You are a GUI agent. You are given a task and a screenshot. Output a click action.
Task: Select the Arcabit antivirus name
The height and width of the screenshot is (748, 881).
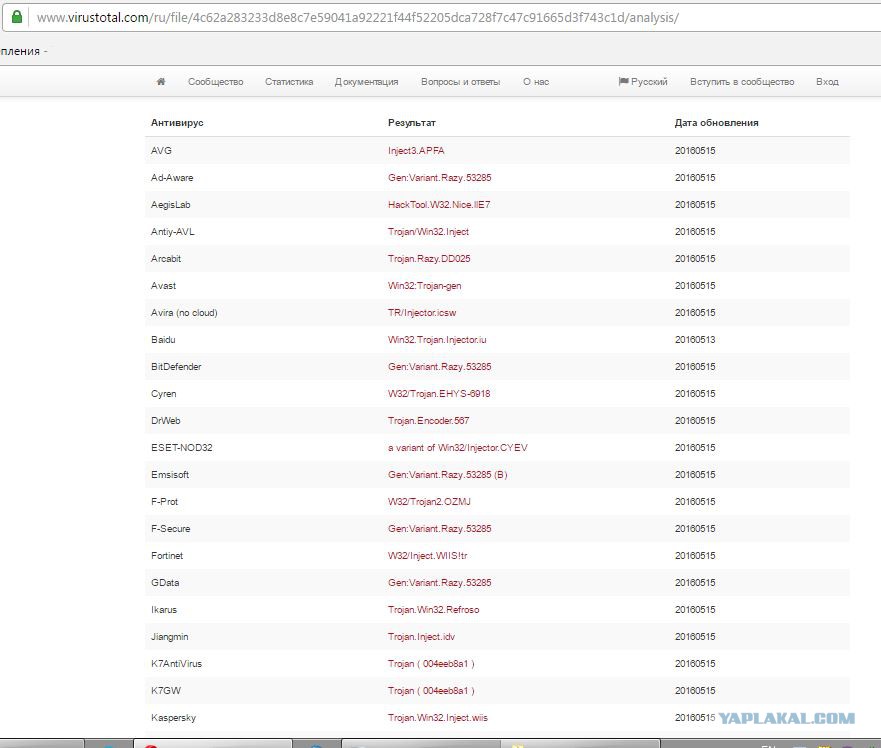(166, 259)
